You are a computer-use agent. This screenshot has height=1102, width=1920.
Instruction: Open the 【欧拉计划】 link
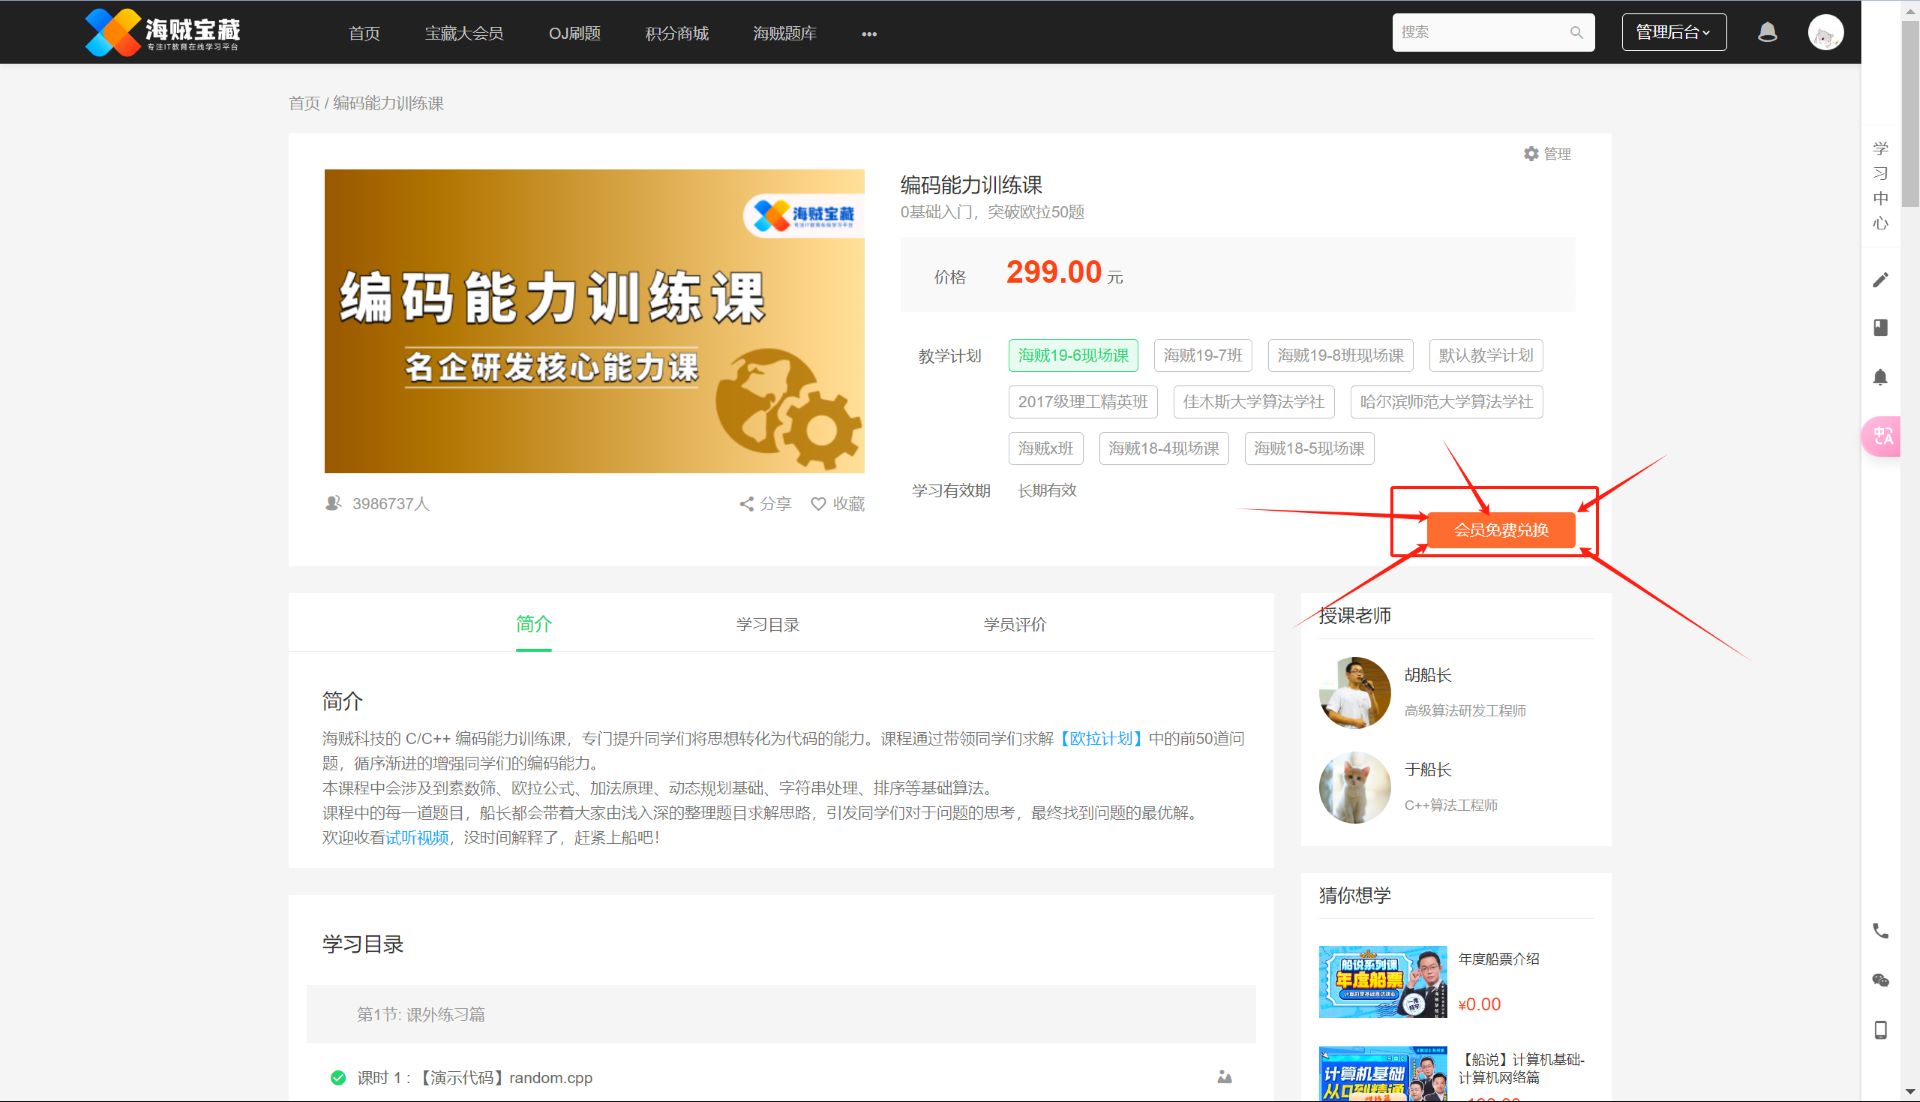1101,738
